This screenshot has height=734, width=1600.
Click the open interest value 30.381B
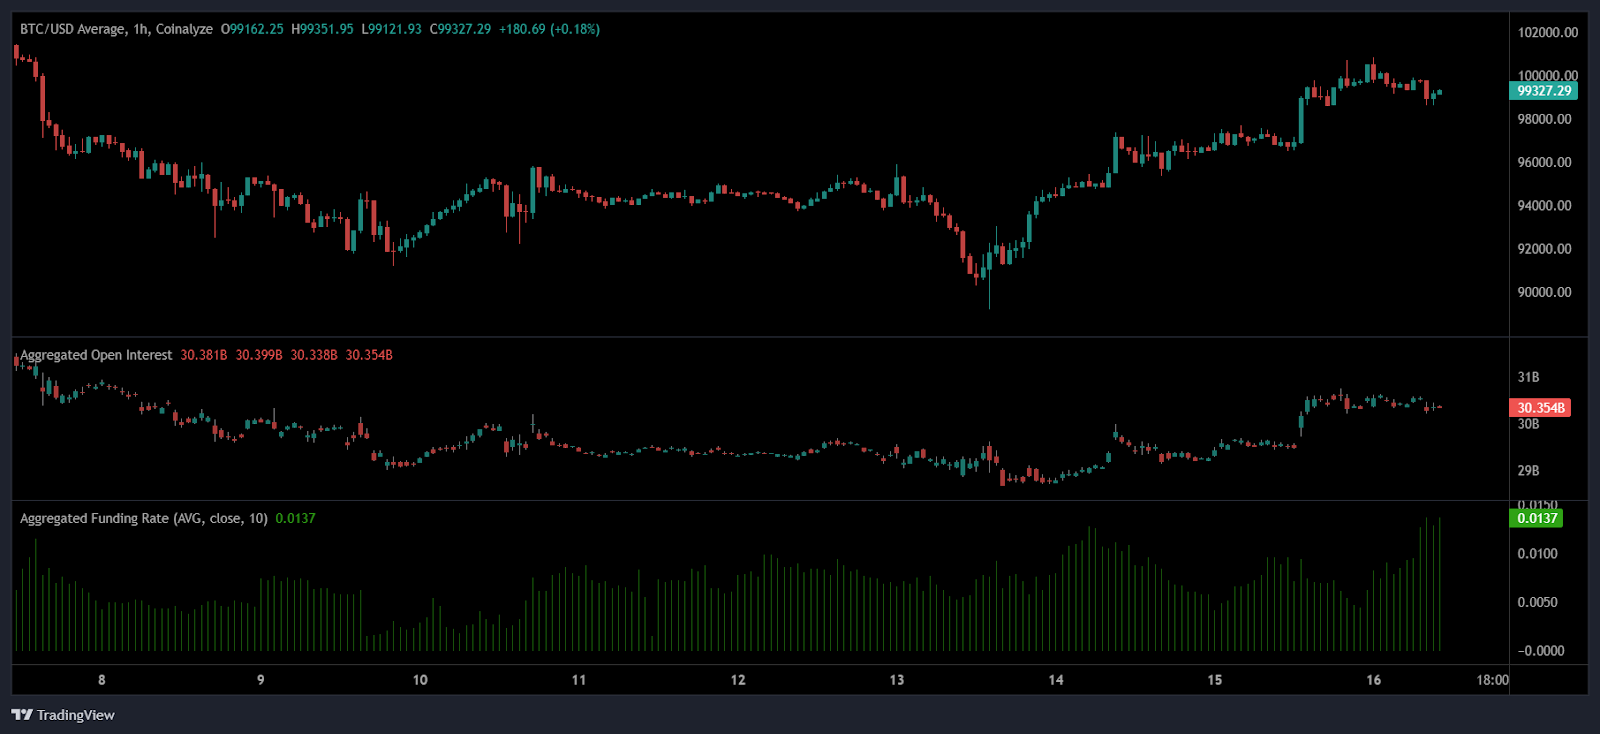(x=204, y=355)
